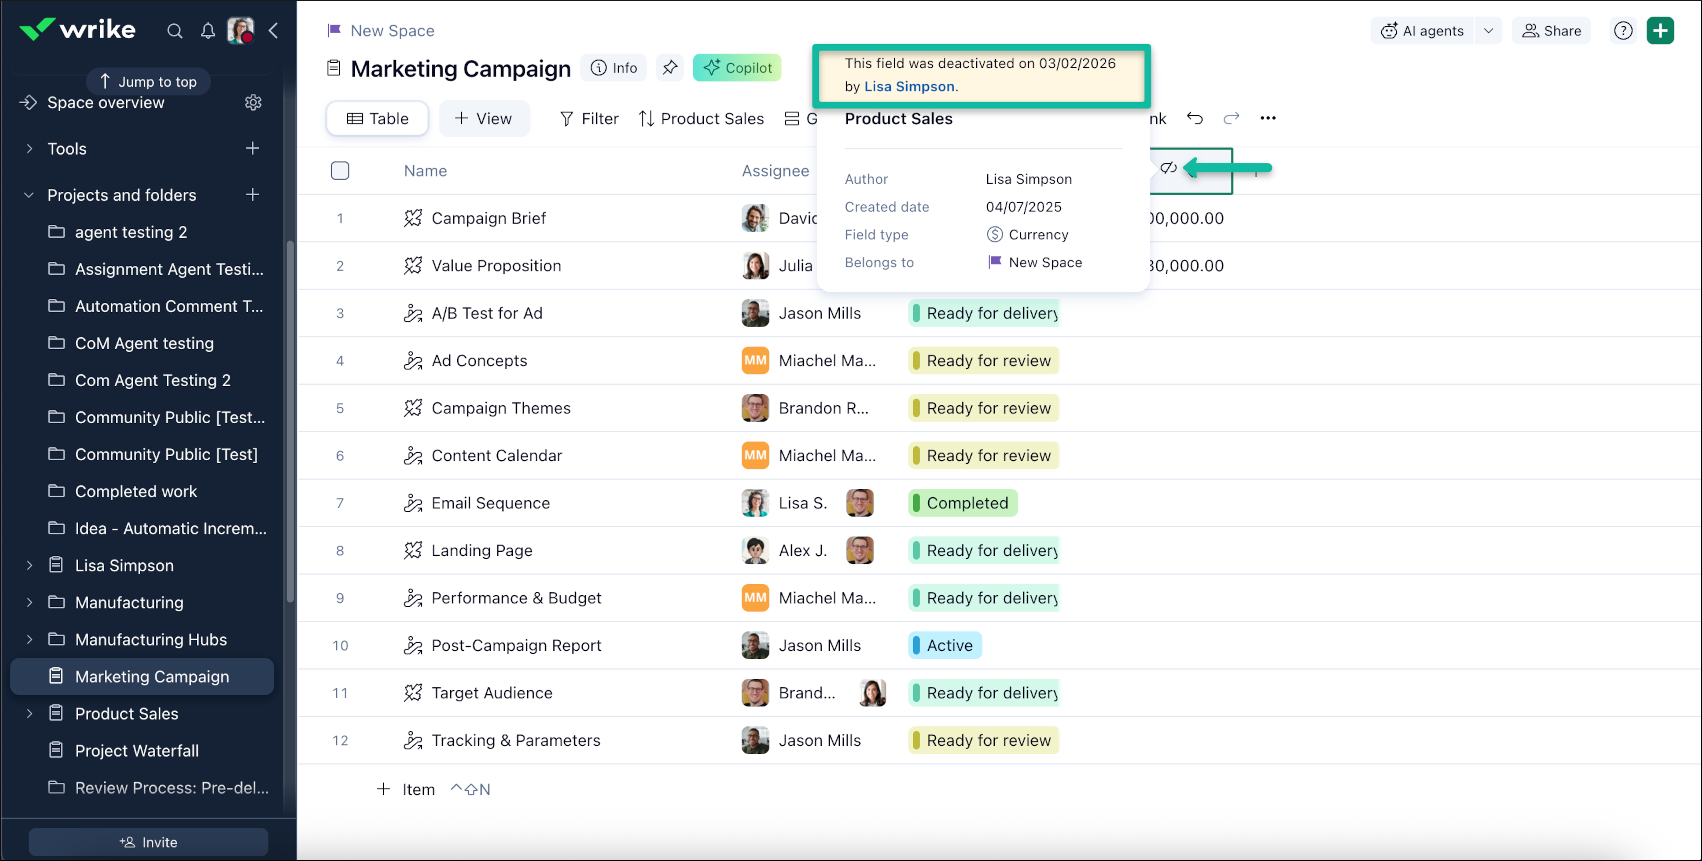This screenshot has height=861, width=1702.
Task: Click the Name column header
Action: coord(425,171)
